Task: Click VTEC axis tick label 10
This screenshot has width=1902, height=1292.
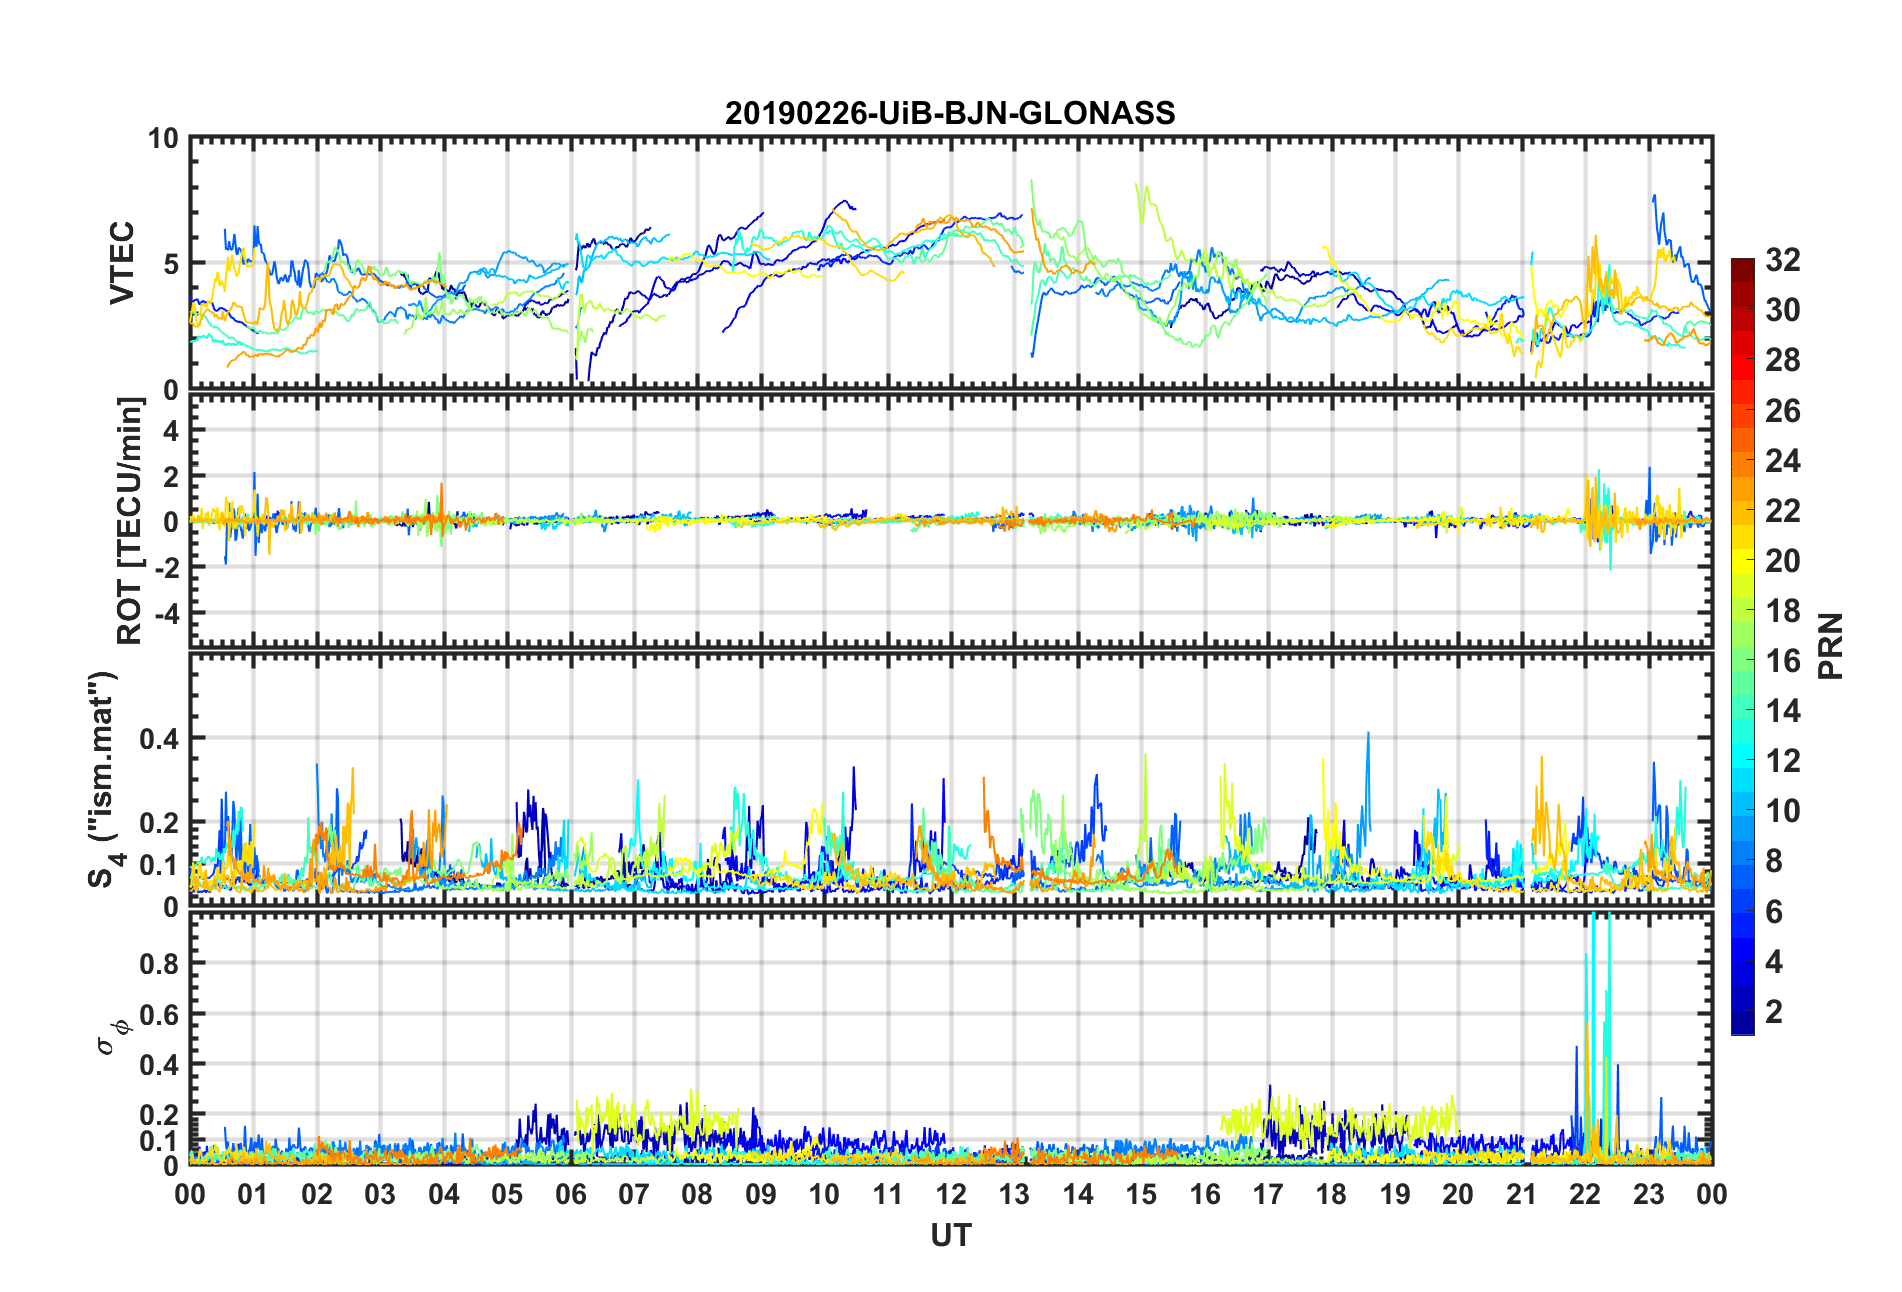Action: click(163, 139)
